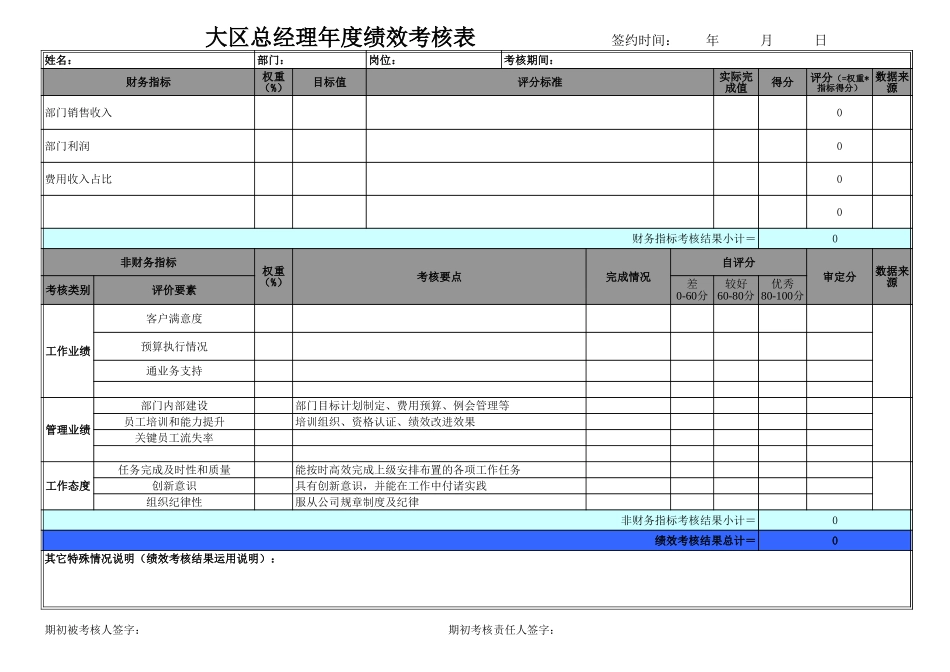The image size is (950, 672).
Task: Click the 签约时间 label
Action: [x=640, y=41]
